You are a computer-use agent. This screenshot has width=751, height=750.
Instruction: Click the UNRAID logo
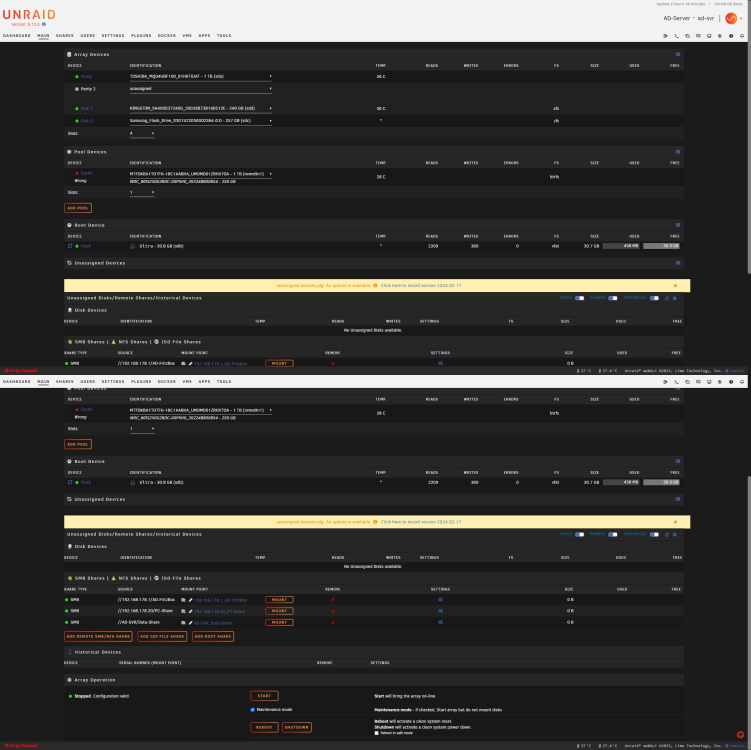(x=29, y=15)
